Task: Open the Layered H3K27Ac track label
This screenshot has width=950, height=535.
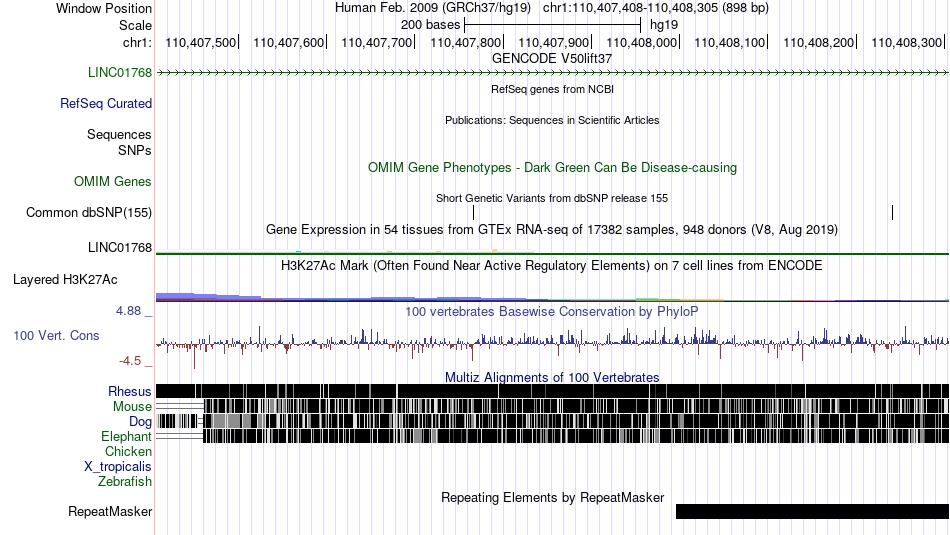Action: pos(65,280)
